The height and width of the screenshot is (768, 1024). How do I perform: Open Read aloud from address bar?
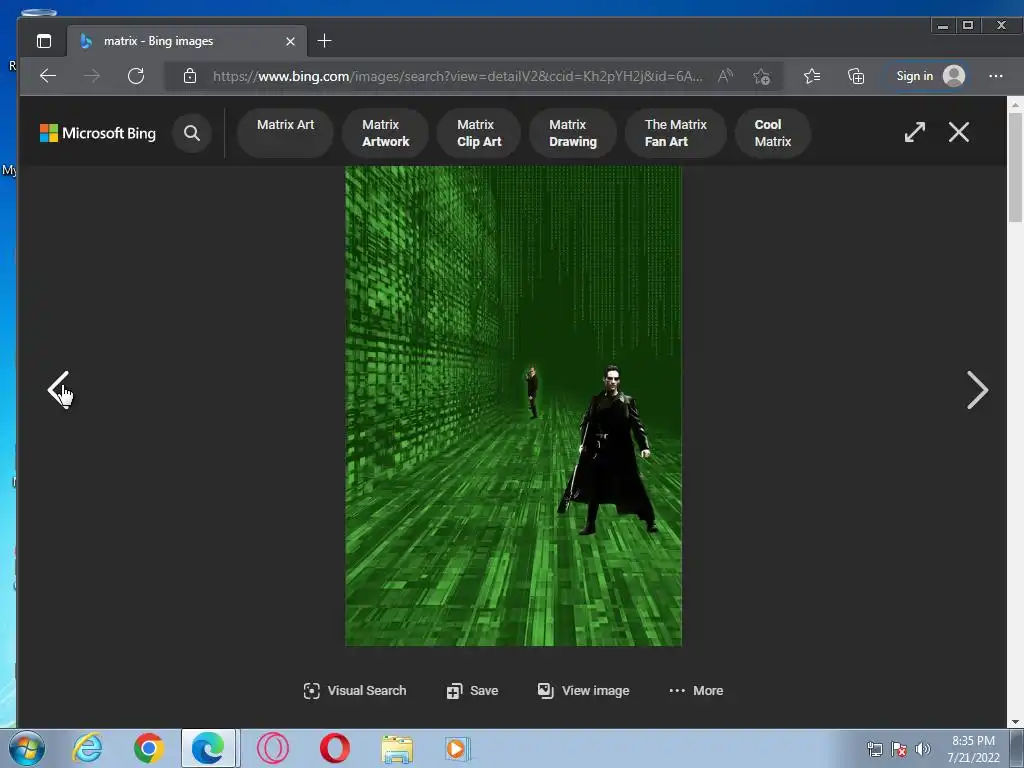coord(725,76)
